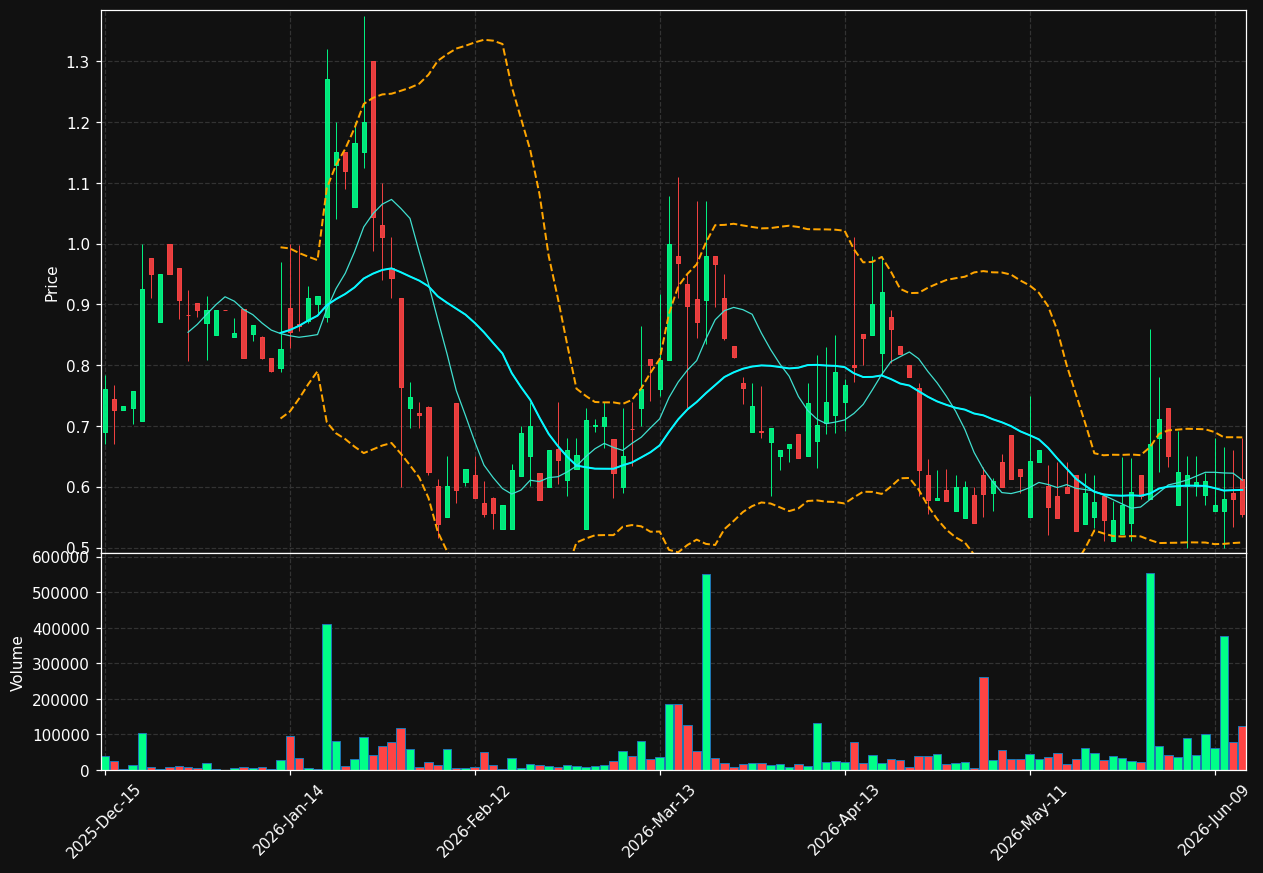Click the 200000 volume tick label
The width and height of the screenshot is (1263, 873).
(x=62, y=700)
